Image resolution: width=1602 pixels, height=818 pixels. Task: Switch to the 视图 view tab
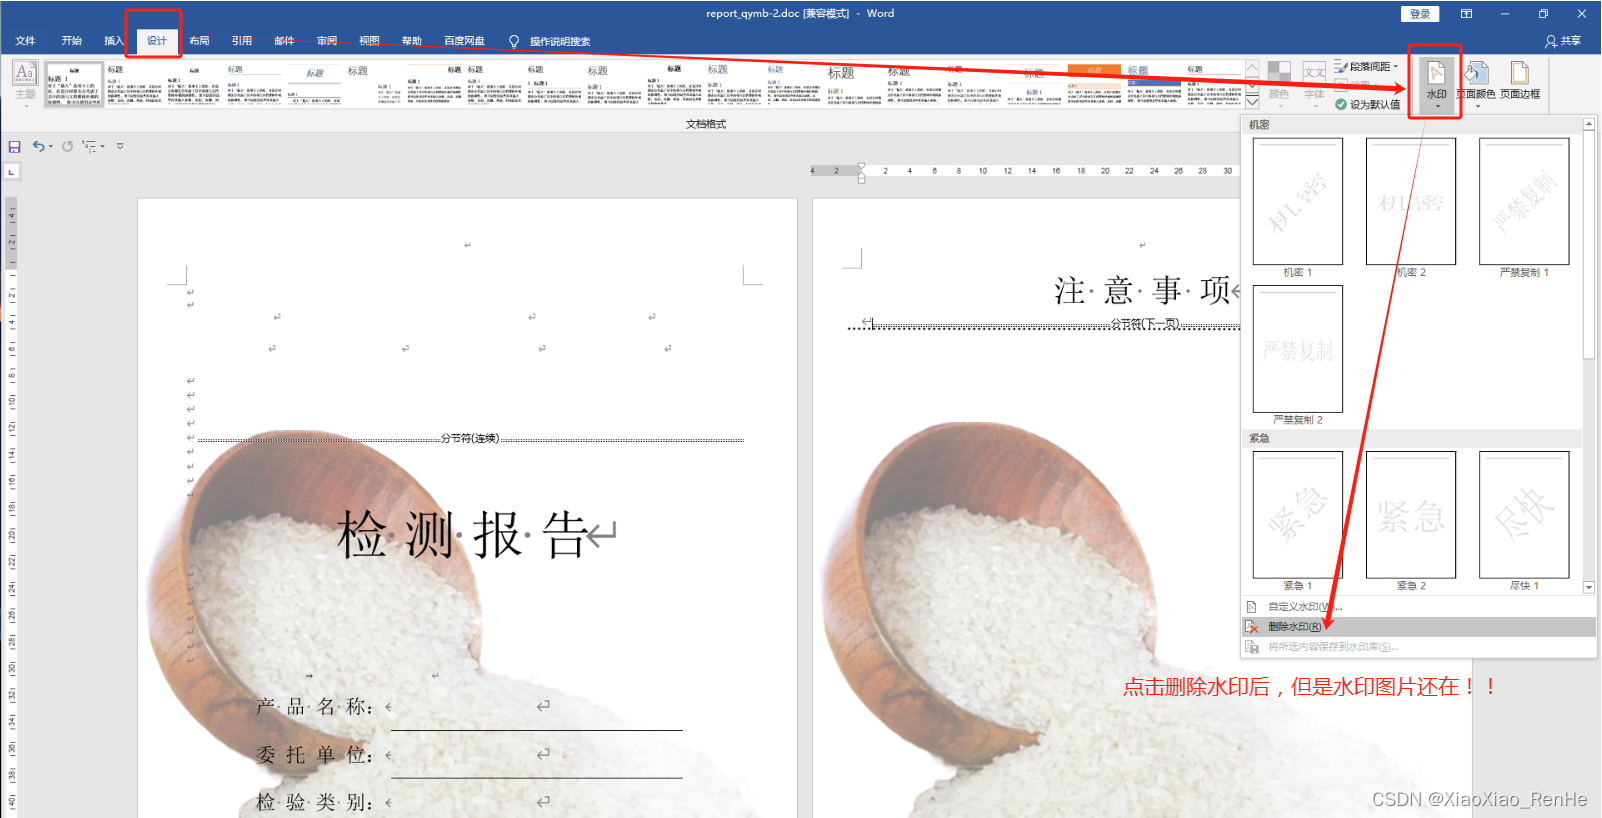pyautogui.click(x=369, y=41)
